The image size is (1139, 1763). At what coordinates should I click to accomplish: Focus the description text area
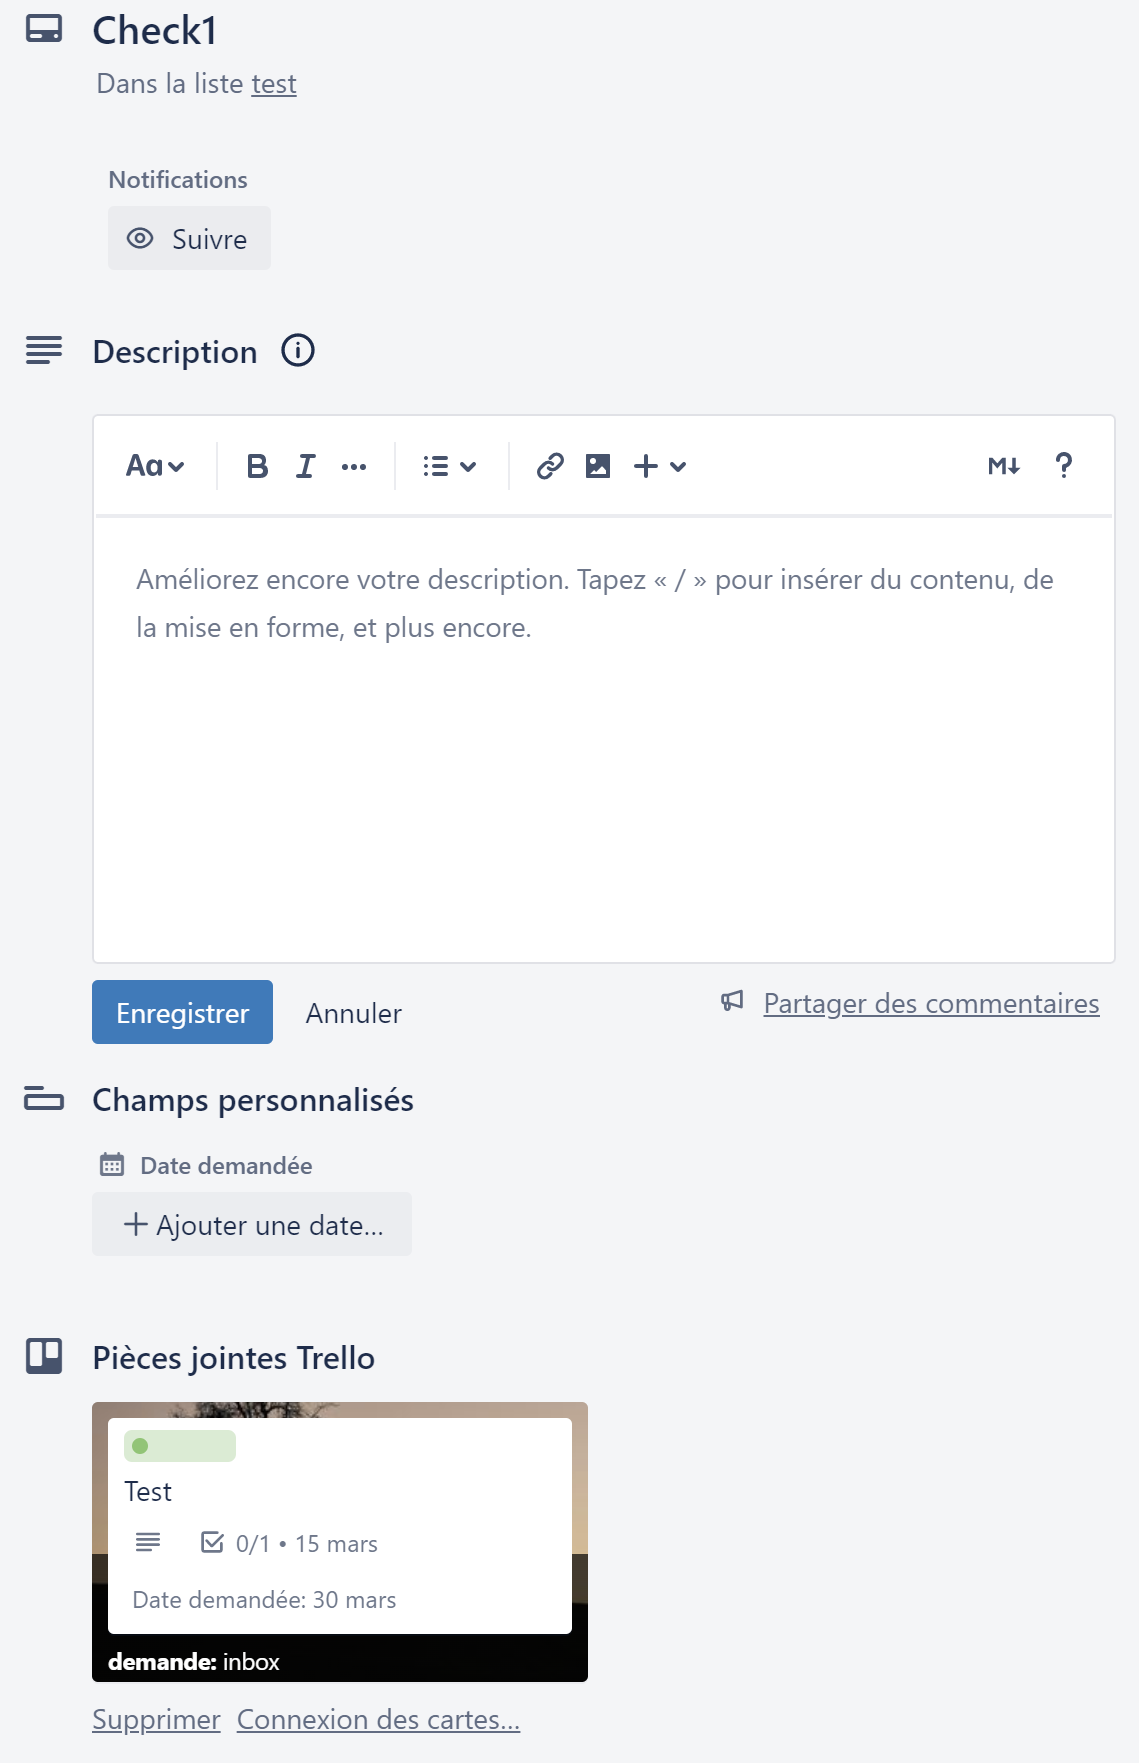604,739
